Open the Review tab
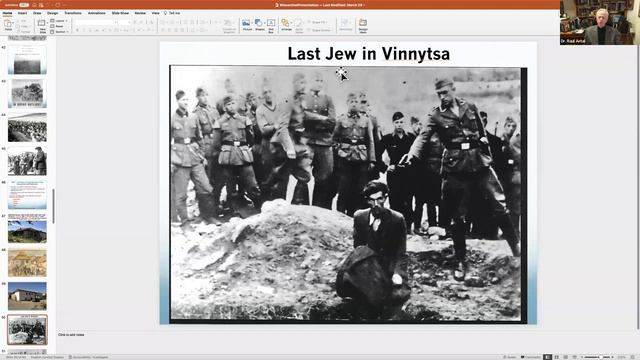This screenshot has height=360, width=640. pyautogui.click(x=140, y=13)
